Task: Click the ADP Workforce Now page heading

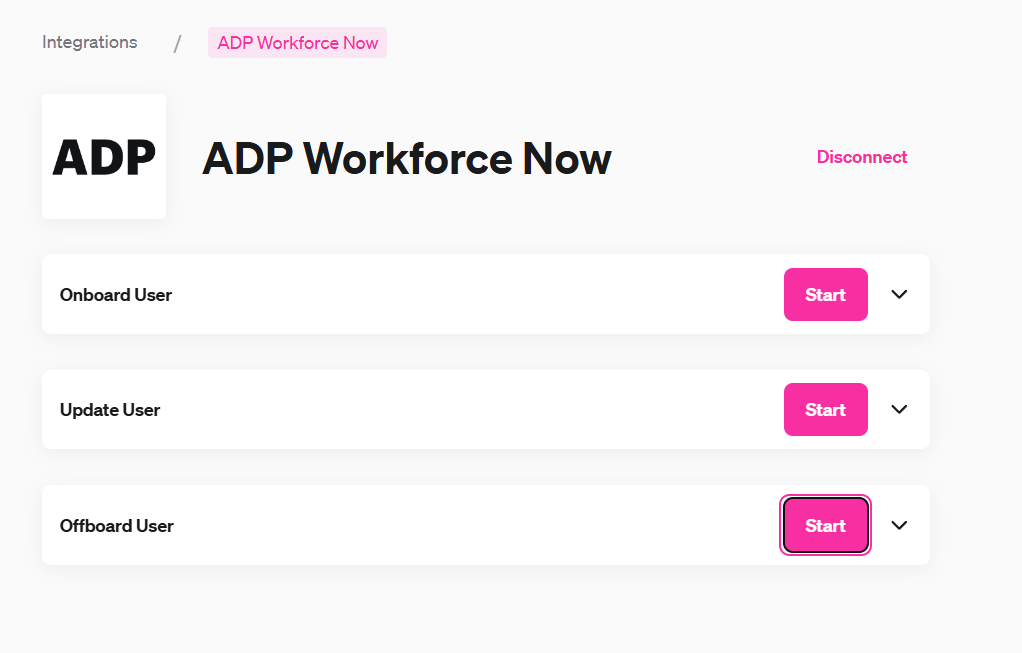Action: [x=407, y=158]
